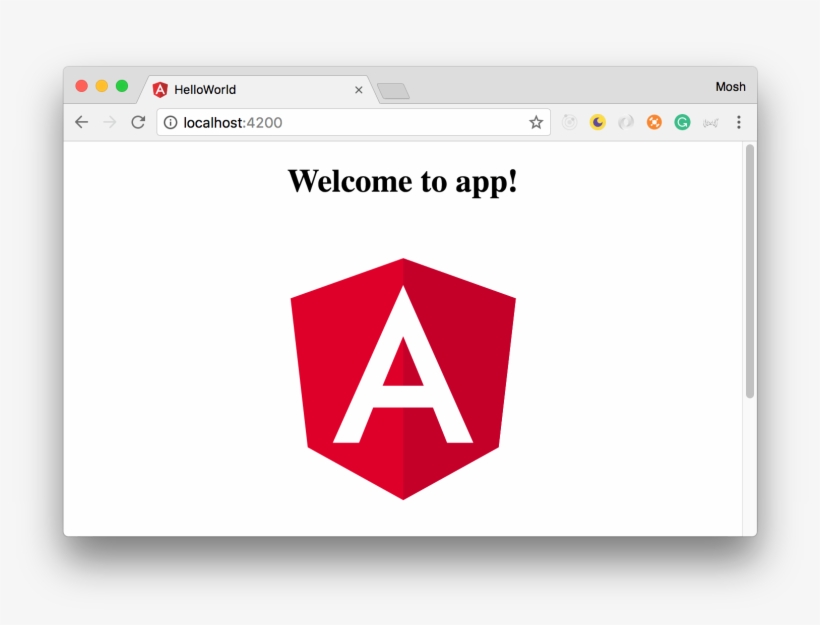Viewport: 820px width, 625px height.
Task: Close the HelloWorld tab
Action: (x=359, y=90)
